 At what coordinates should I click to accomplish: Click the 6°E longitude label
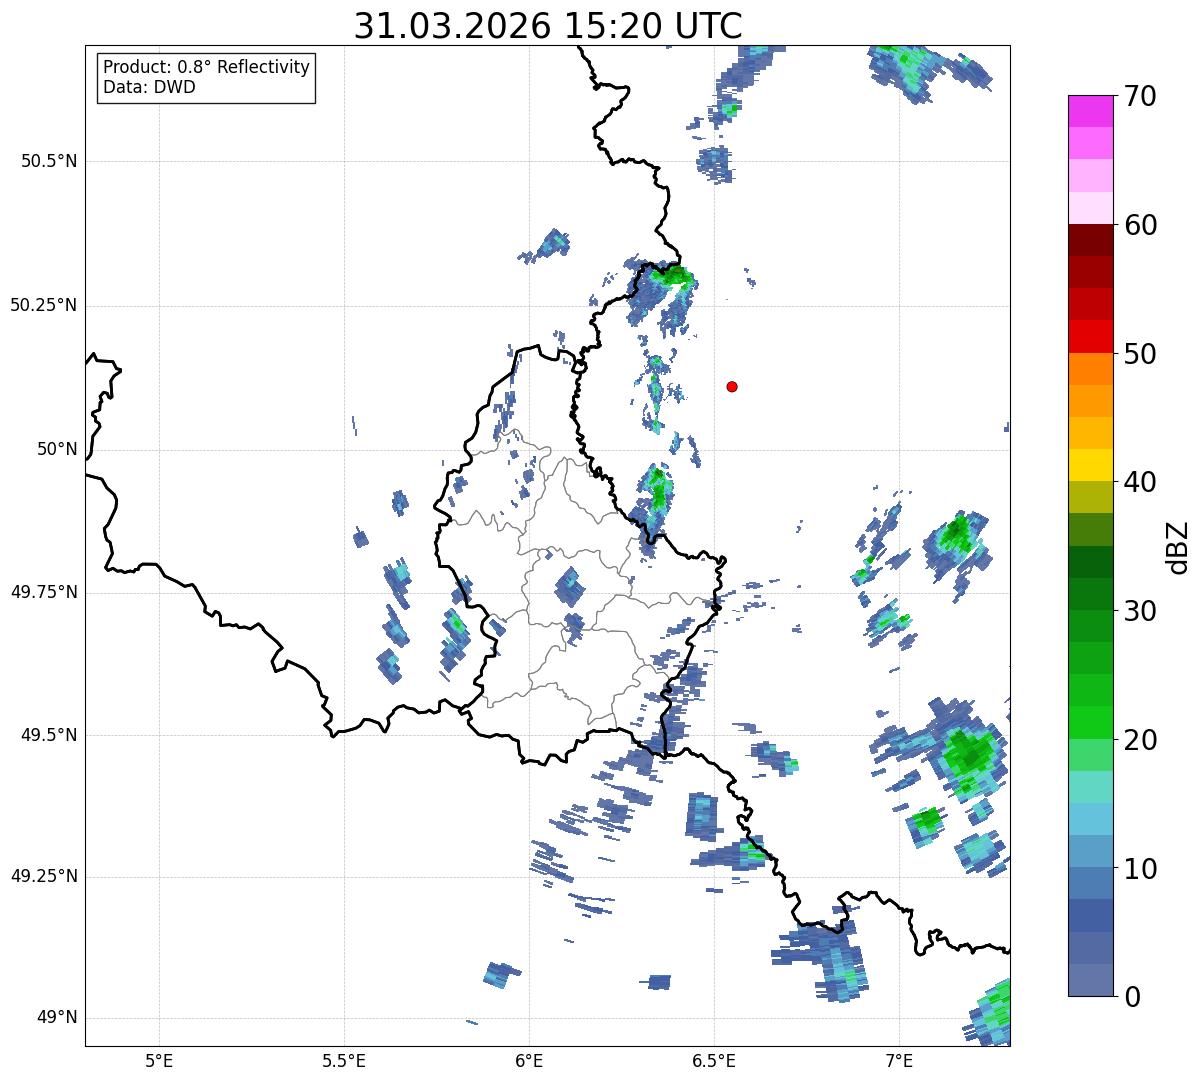coord(529,1060)
